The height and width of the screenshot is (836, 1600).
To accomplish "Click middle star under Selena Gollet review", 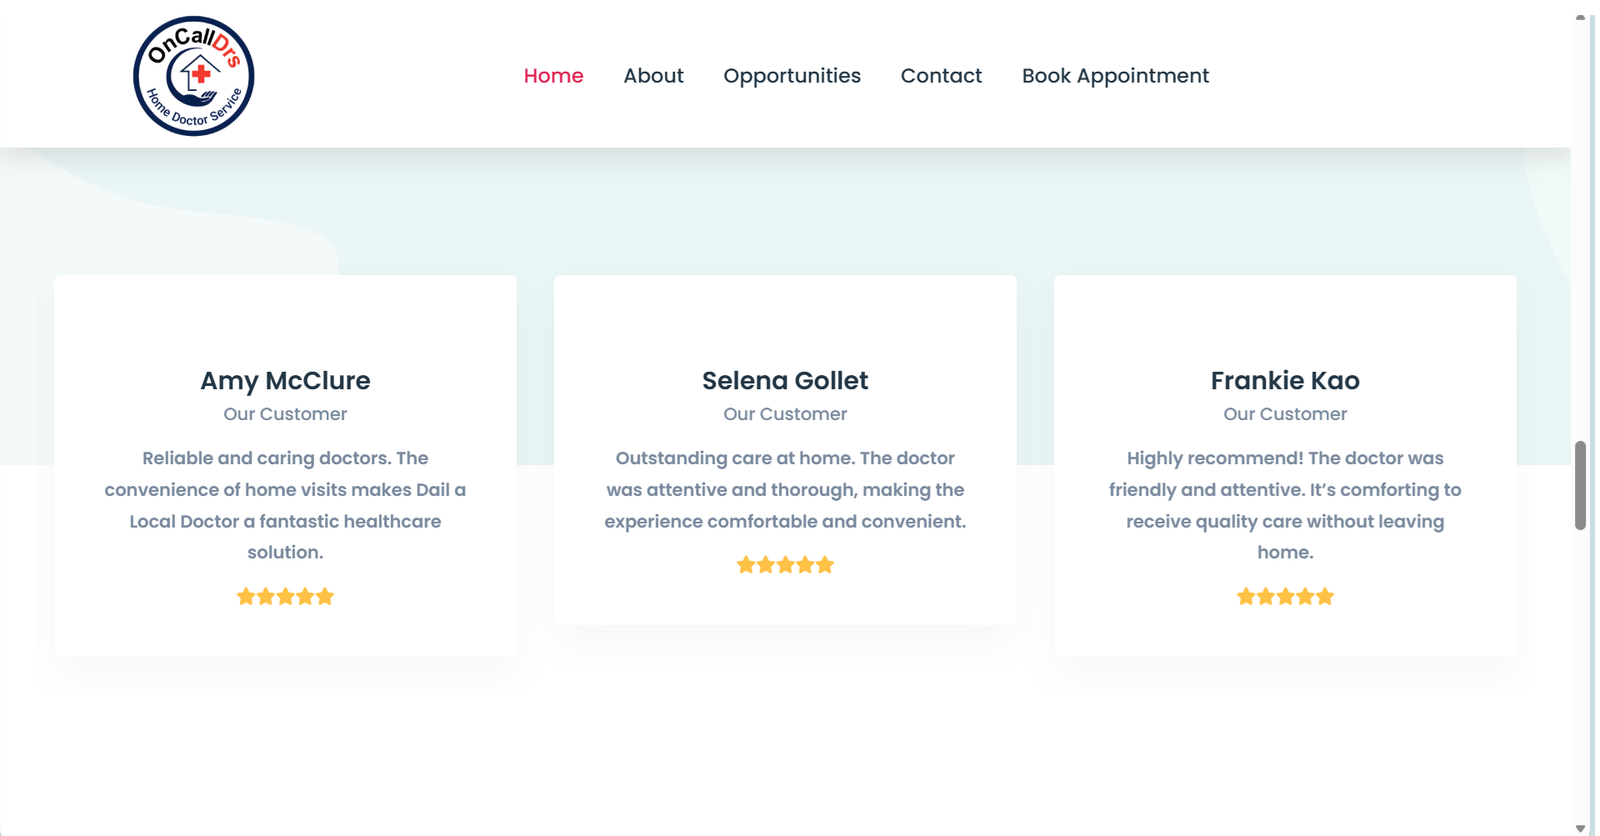I will click(785, 565).
